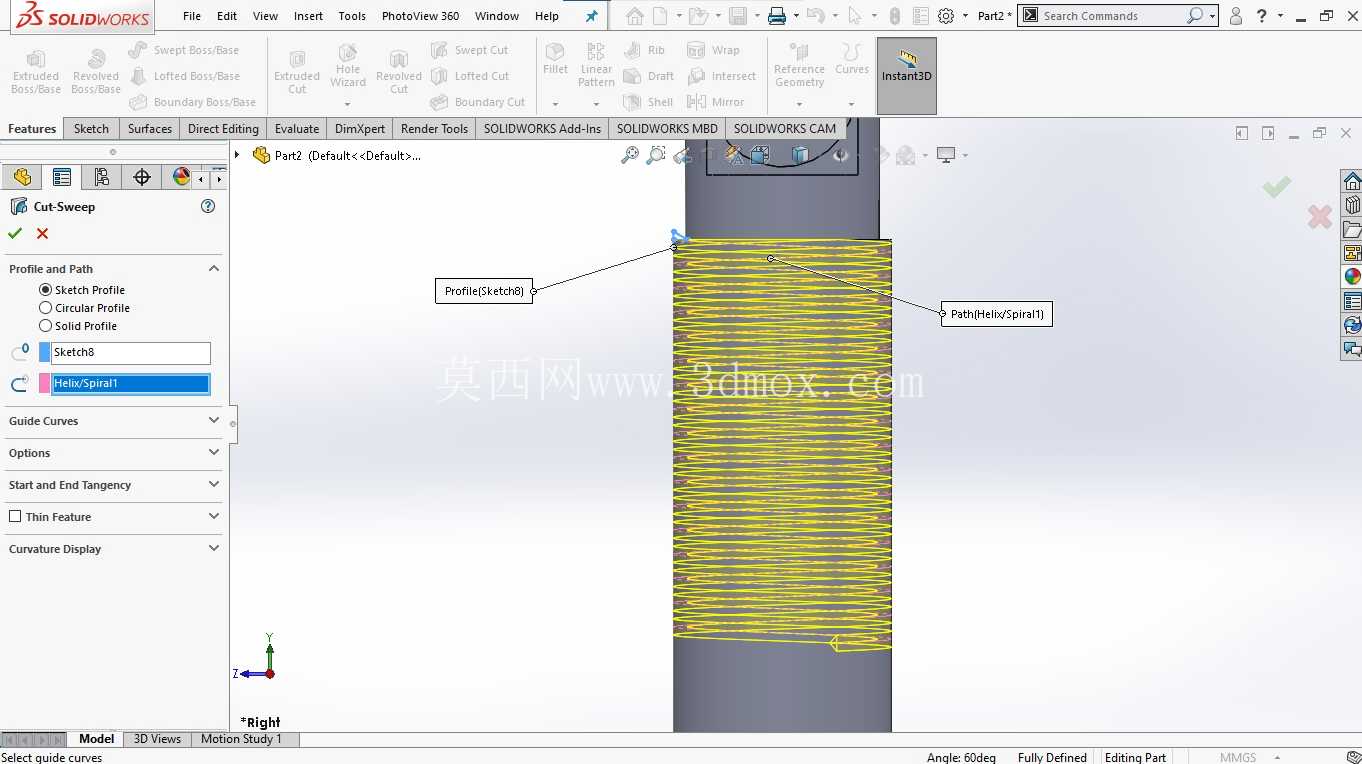Open the Tools menu
Screen dimensions: 1362x764
click(x=352, y=16)
